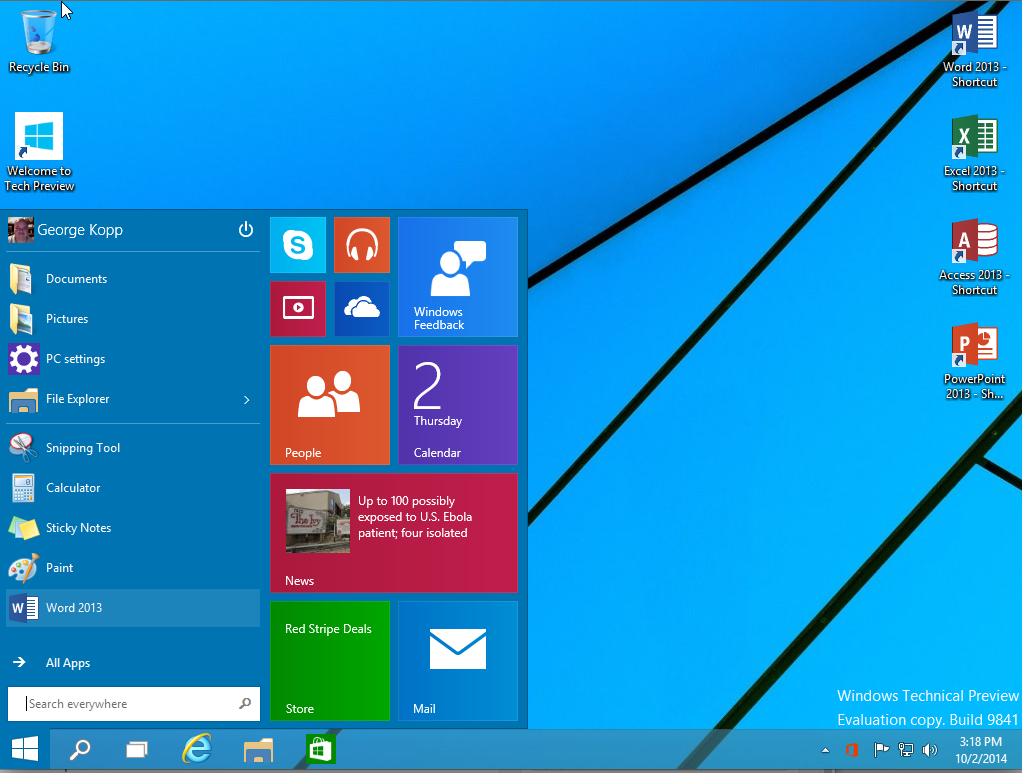Launch Internet Explorer from taskbar

tap(197, 750)
